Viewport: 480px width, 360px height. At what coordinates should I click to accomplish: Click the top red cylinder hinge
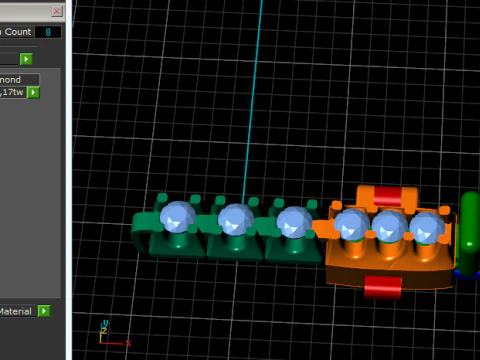click(387, 196)
